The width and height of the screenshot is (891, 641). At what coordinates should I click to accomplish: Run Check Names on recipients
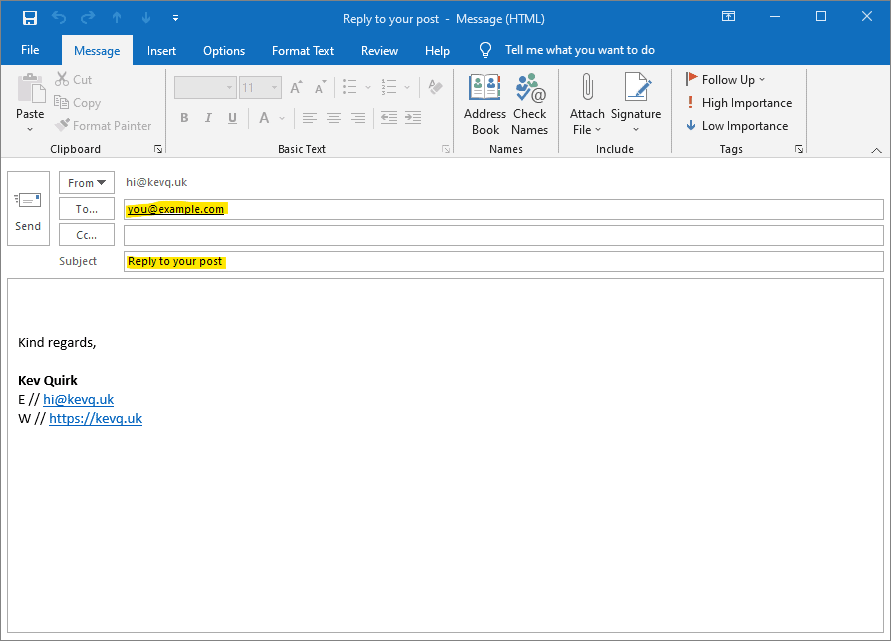tap(530, 100)
